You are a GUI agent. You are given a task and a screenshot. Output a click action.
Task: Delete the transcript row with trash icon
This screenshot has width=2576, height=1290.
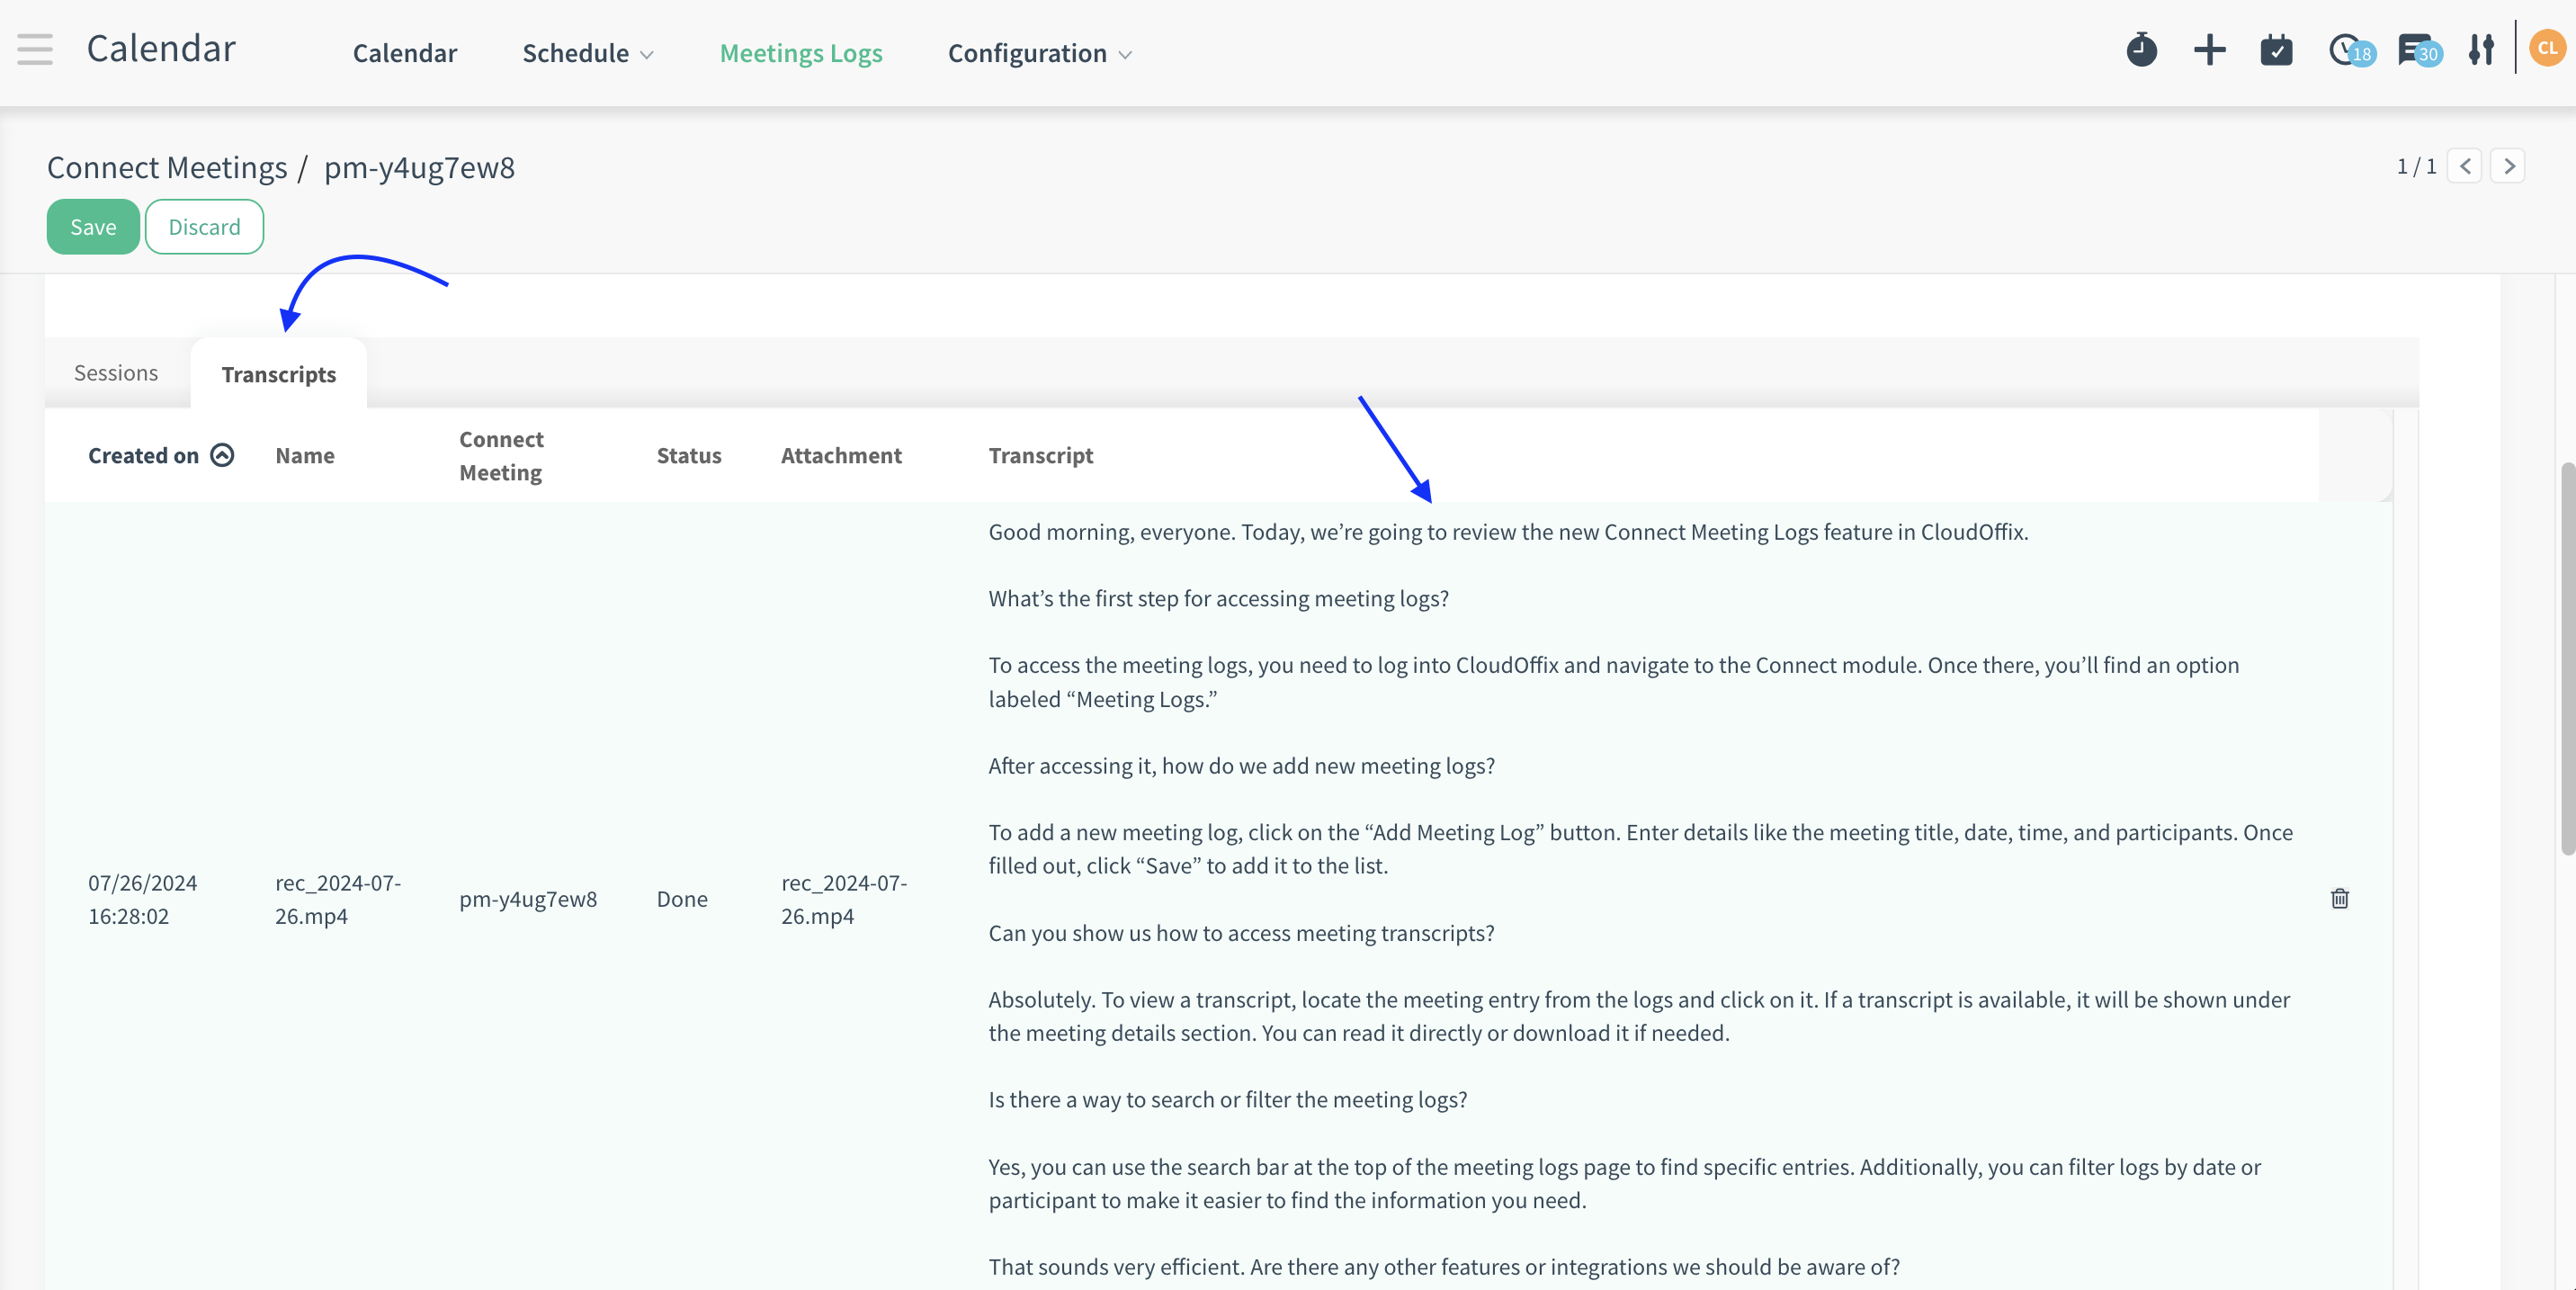point(2339,898)
